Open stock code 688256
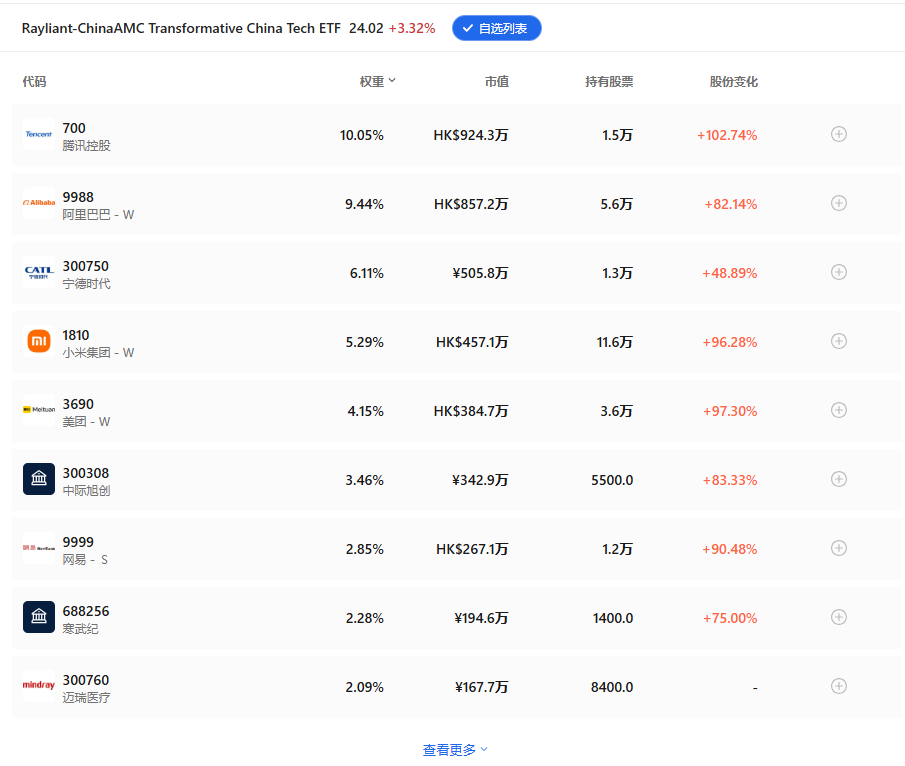The height and width of the screenshot is (766, 905). coord(85,611)
